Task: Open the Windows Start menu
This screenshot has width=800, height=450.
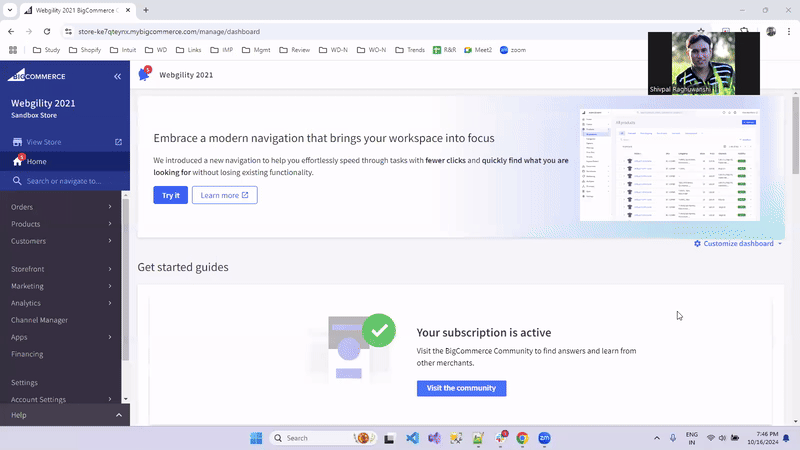Action: point(256,438)
